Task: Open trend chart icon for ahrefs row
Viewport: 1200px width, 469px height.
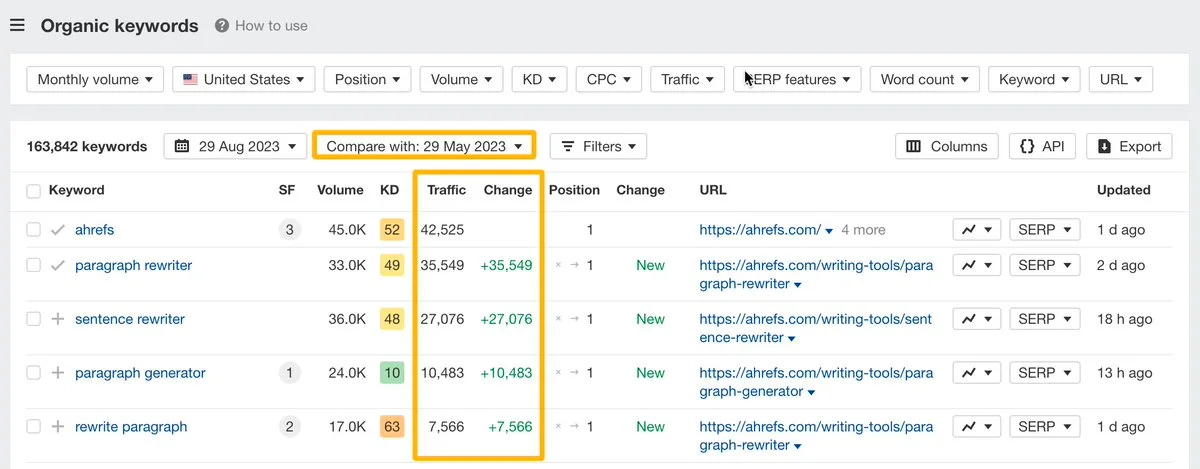Action: pos(976,230)
